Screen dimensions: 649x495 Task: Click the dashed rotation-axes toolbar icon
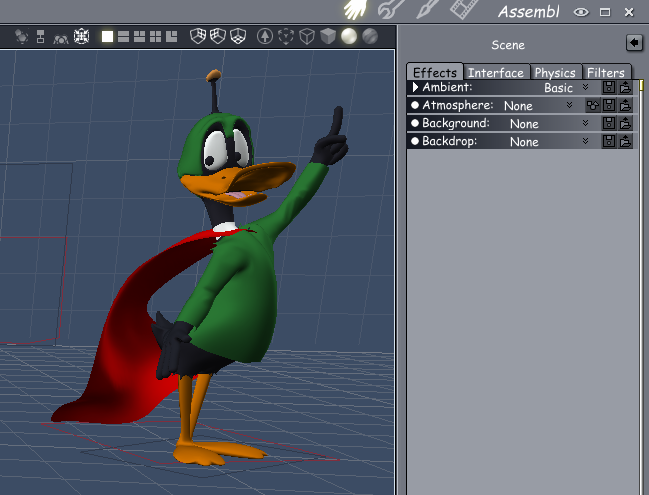286,36
